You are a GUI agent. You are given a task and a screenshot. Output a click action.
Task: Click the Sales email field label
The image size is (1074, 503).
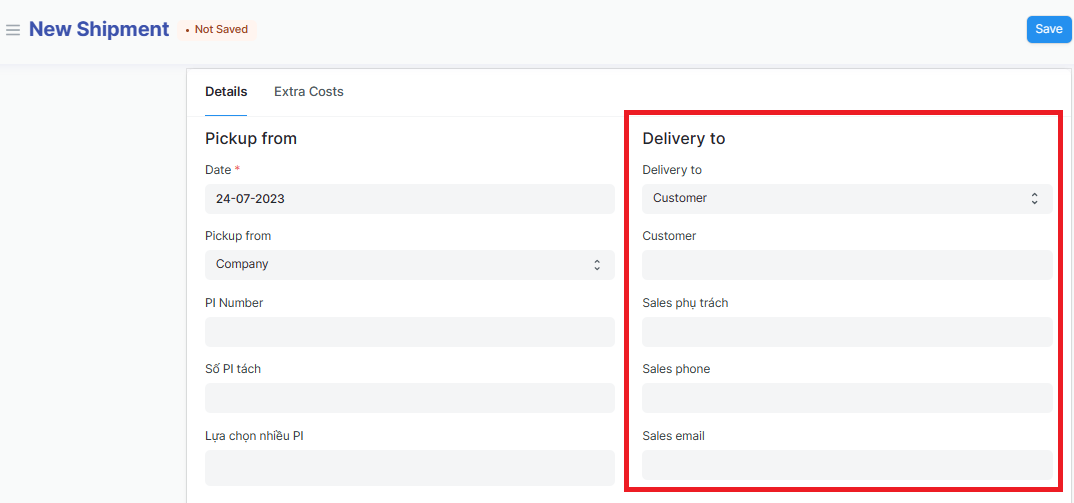[x=673, y=436]
